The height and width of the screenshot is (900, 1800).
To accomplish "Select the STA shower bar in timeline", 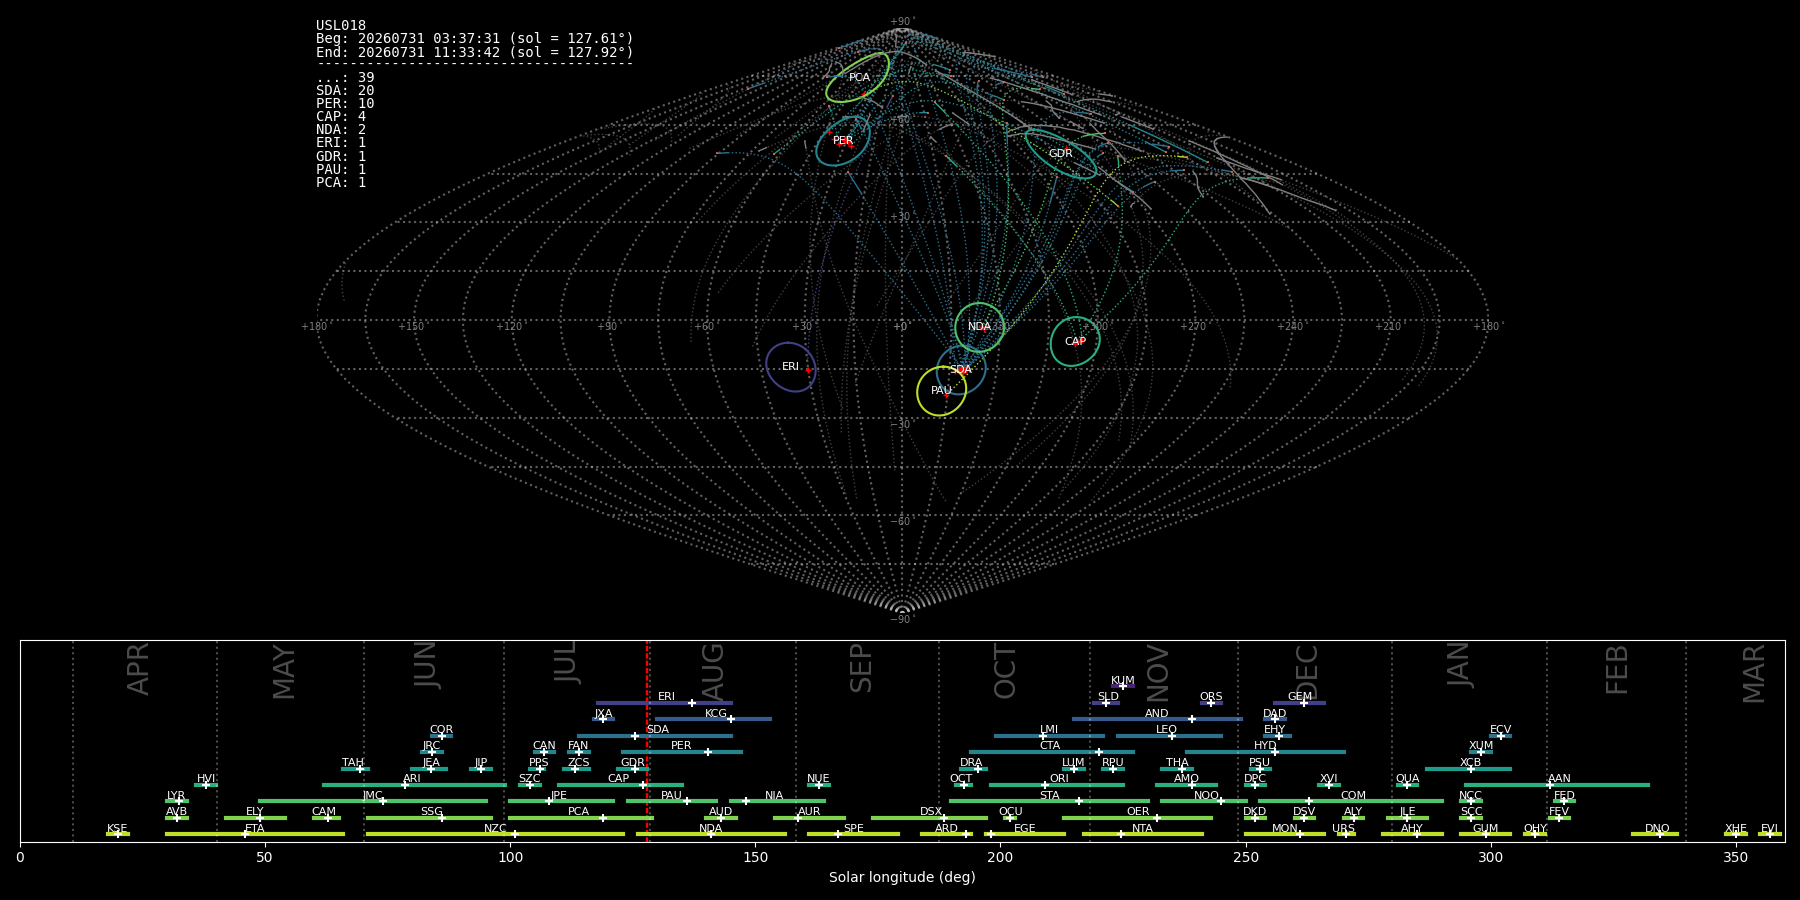I will [x=1049, y=801].
